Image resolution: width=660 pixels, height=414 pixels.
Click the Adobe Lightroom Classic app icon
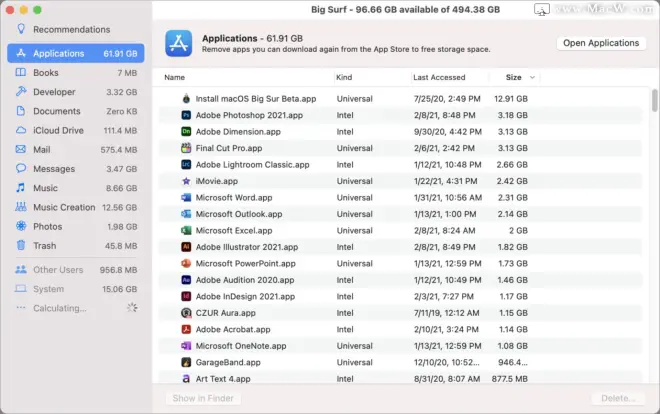coord(186,165)
